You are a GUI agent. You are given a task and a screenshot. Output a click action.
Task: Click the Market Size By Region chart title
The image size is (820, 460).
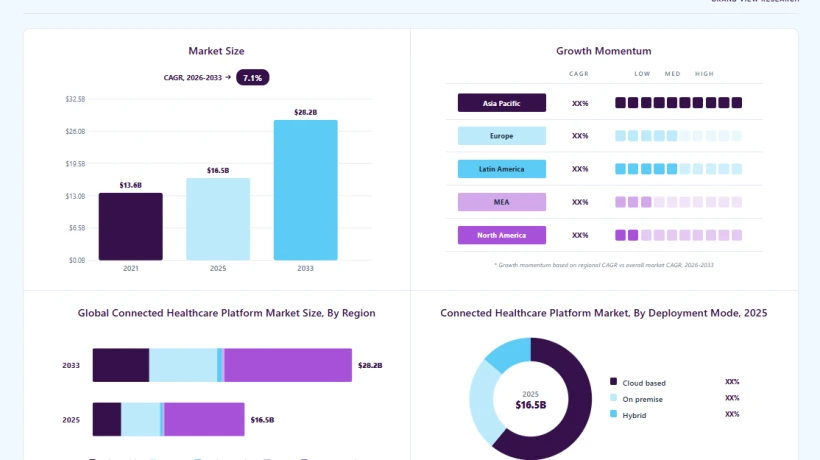226,313
